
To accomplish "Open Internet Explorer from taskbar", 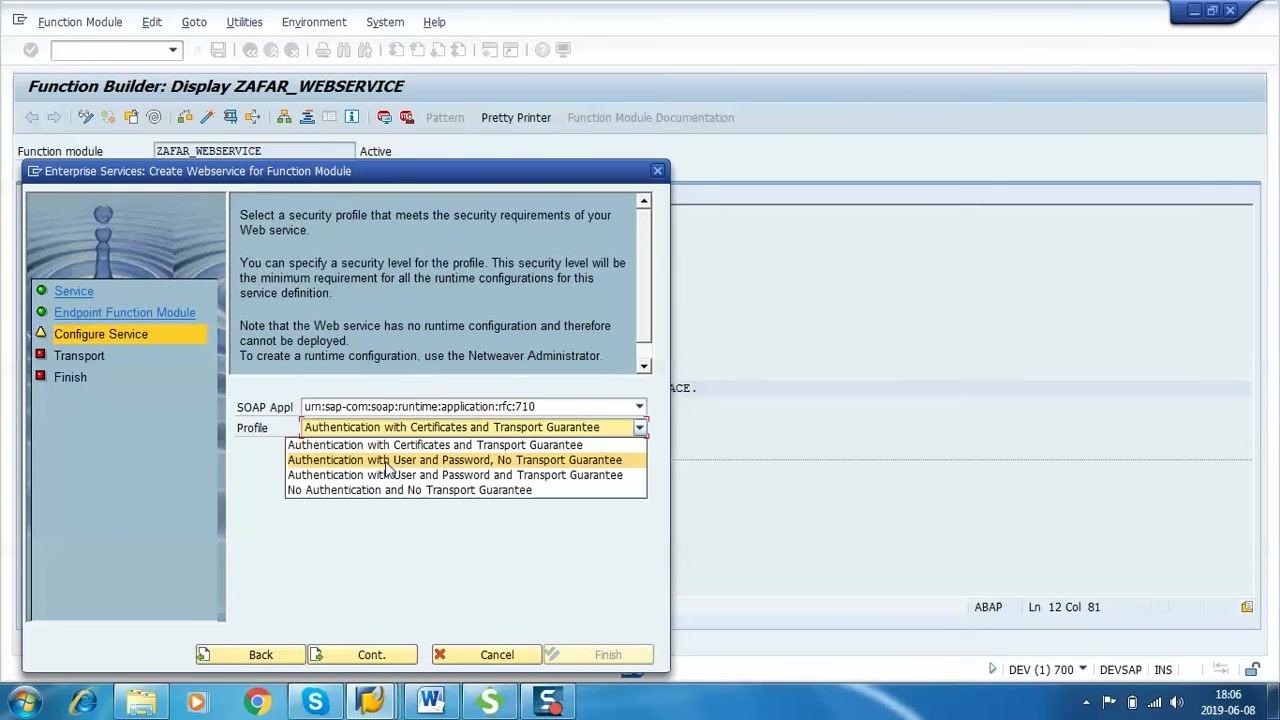I will (83, 702).
